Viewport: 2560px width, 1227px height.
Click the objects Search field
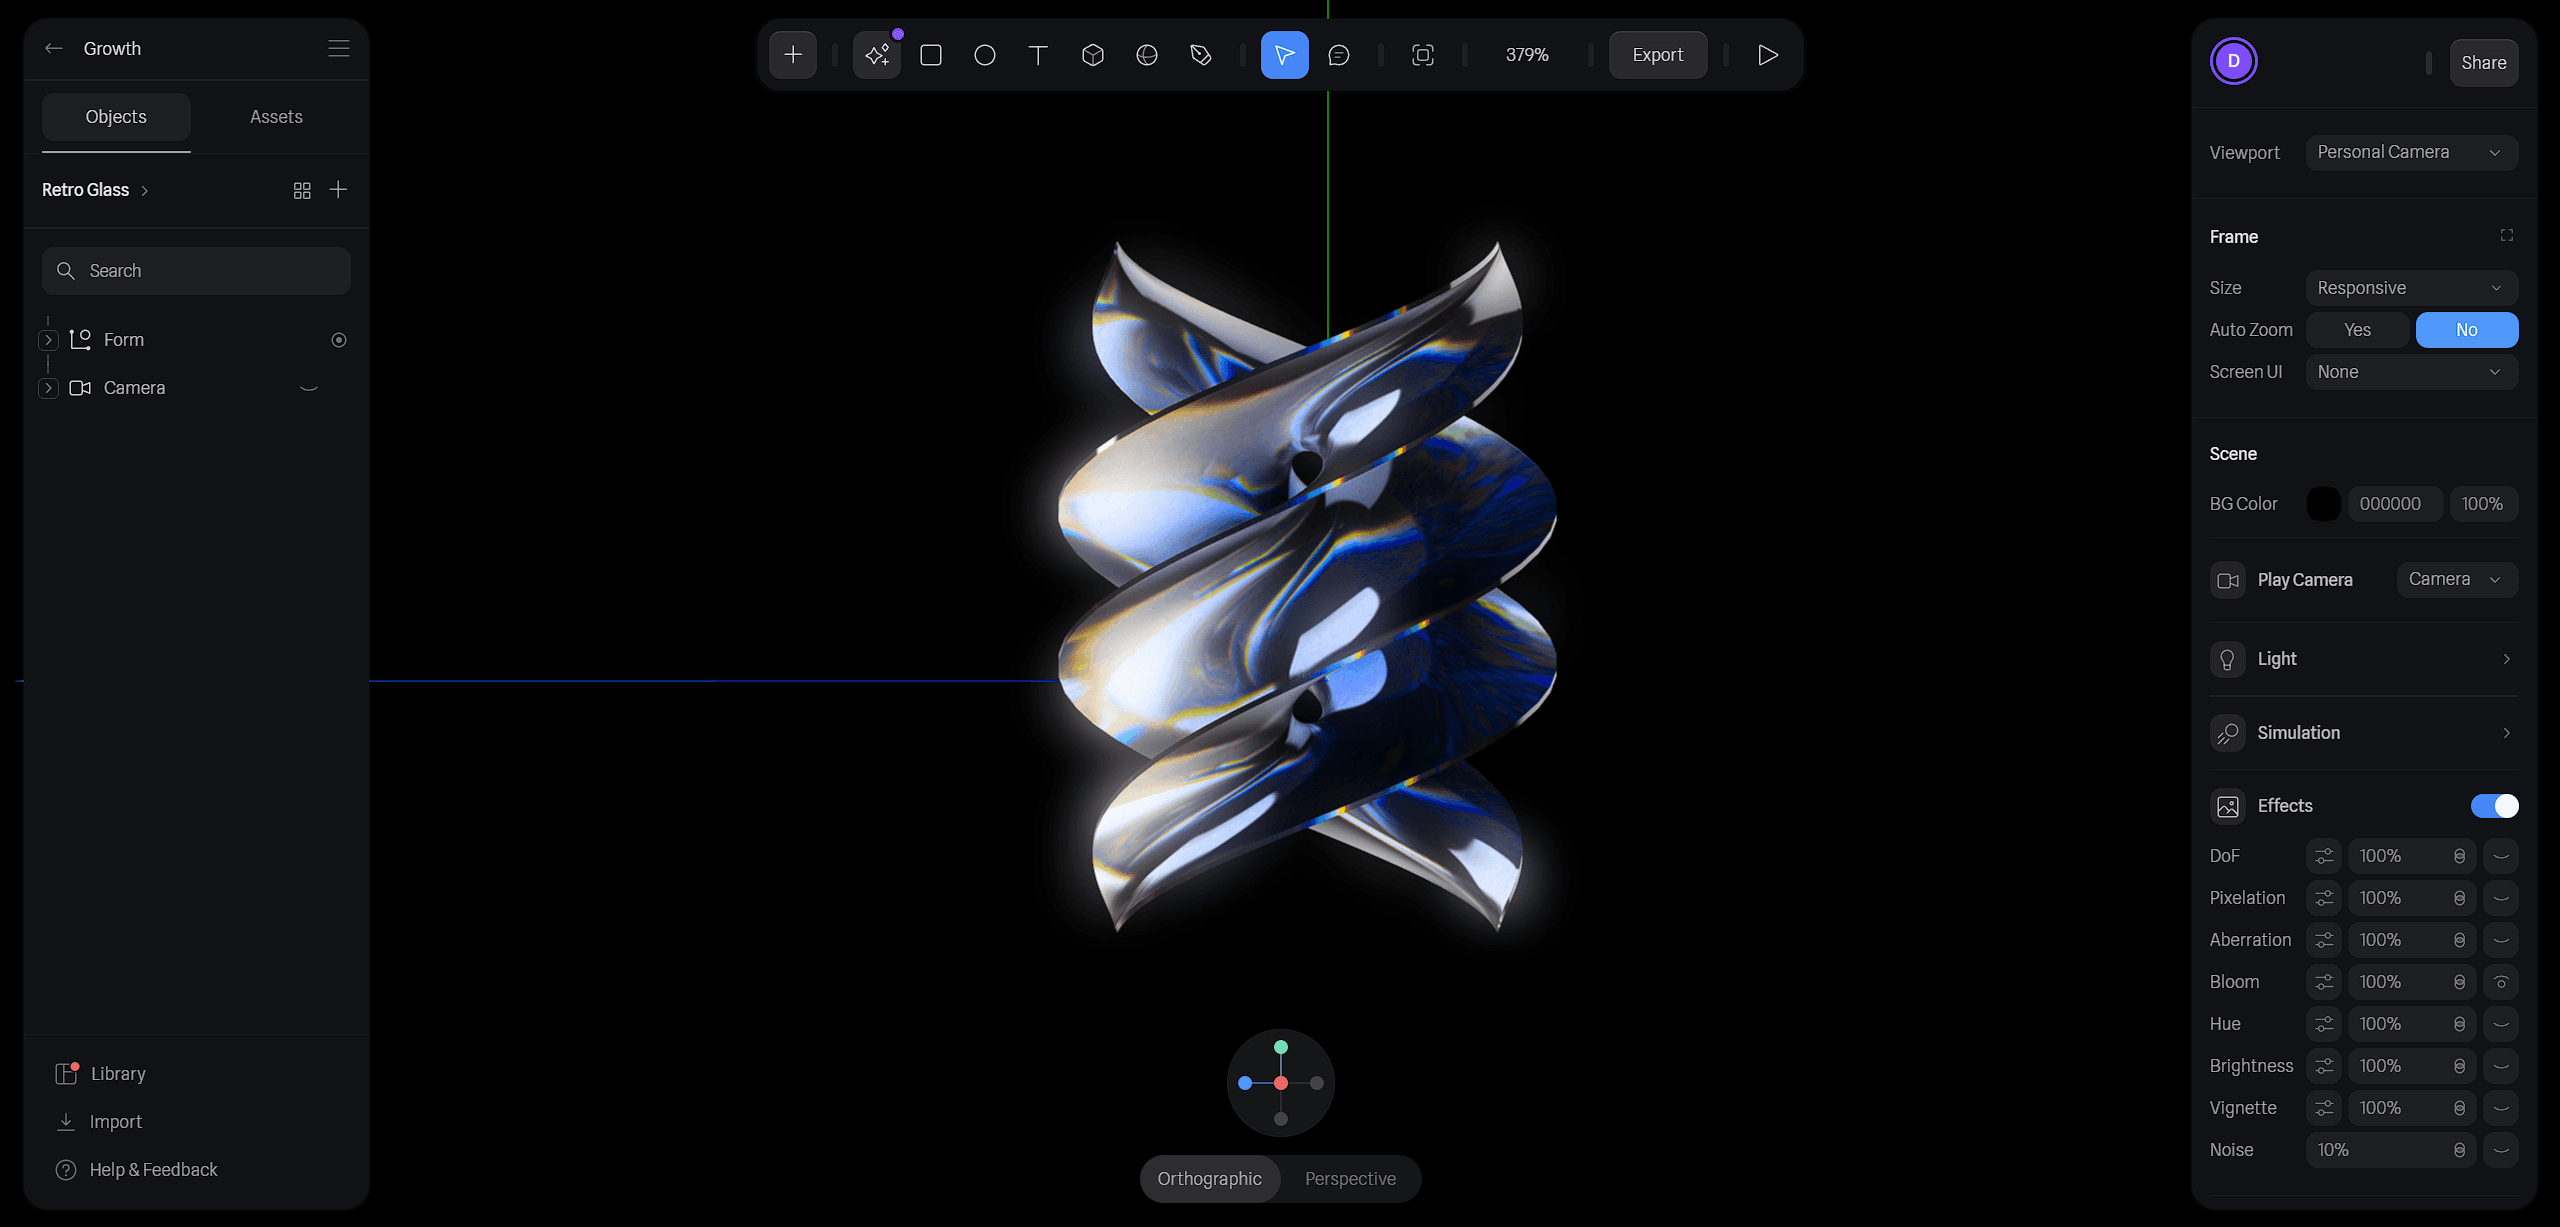coord(197,271)
